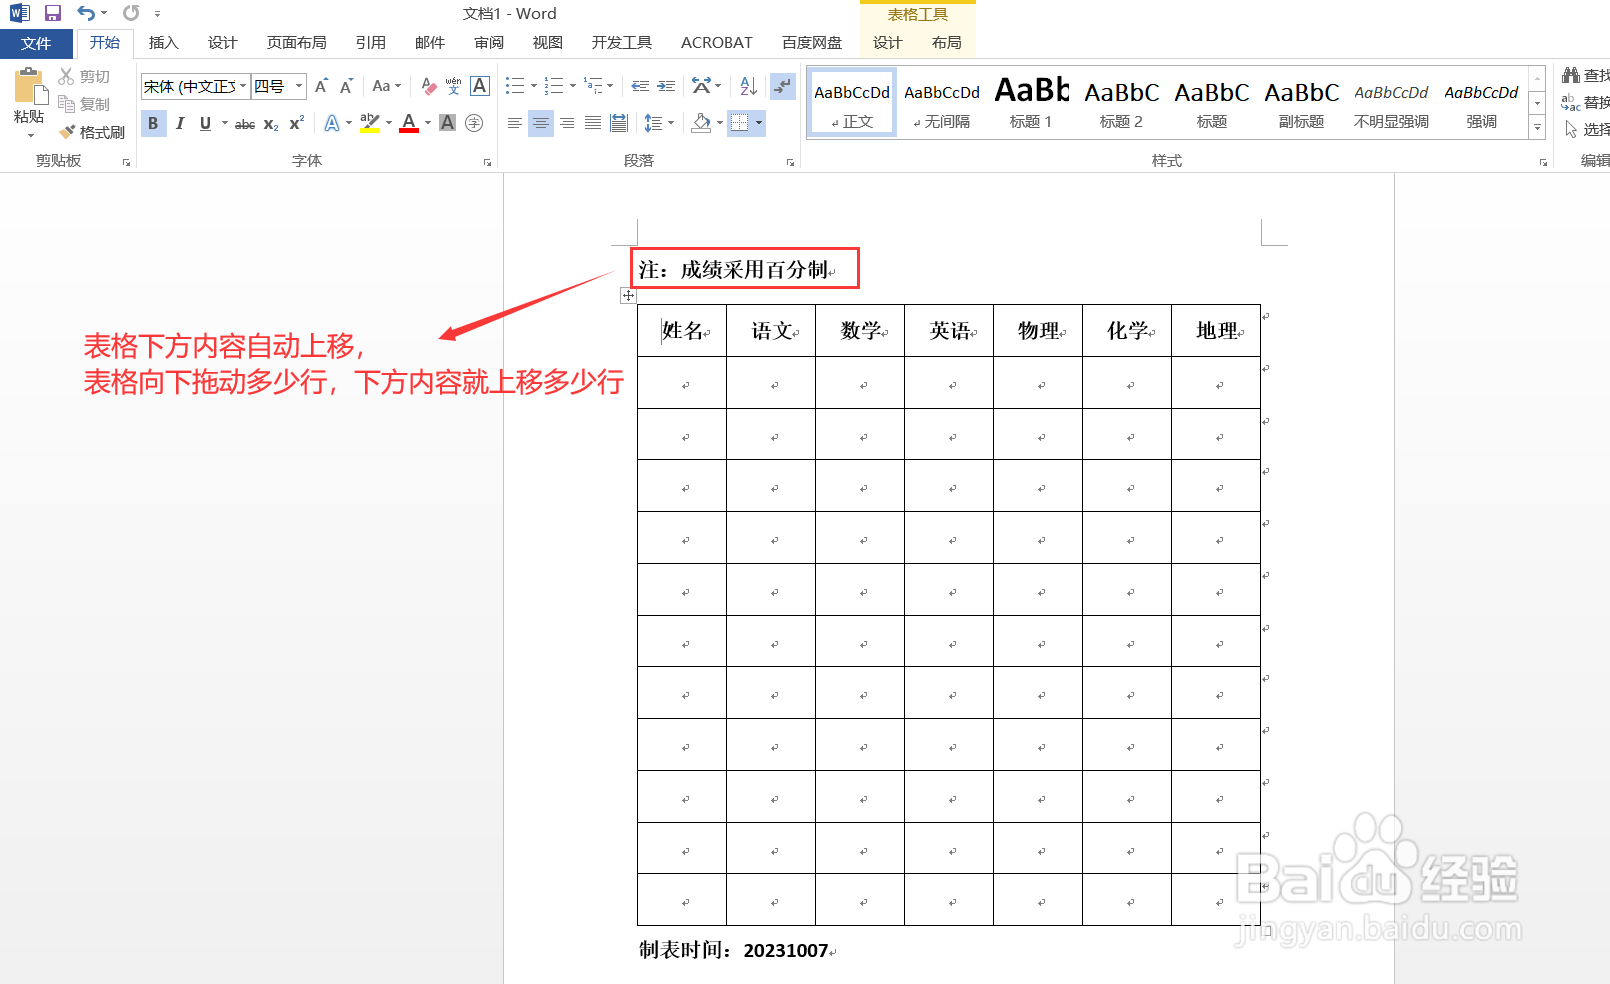This screenshot has width=1610, height=984.
Task: Open the numbered list dropdown arrow
Action: click(573, 86)
